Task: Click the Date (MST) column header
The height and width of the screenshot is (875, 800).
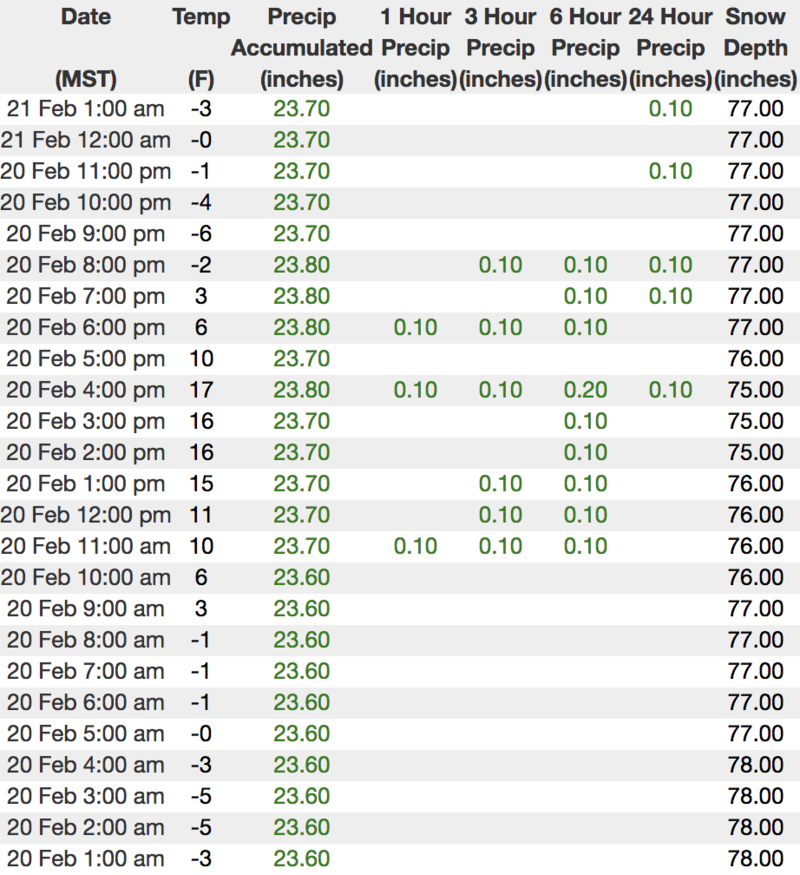Action: (x=85, y=47)
